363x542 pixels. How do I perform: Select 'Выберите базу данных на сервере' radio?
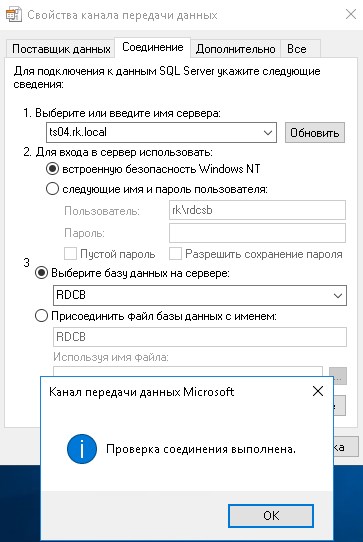pos(41,273)
